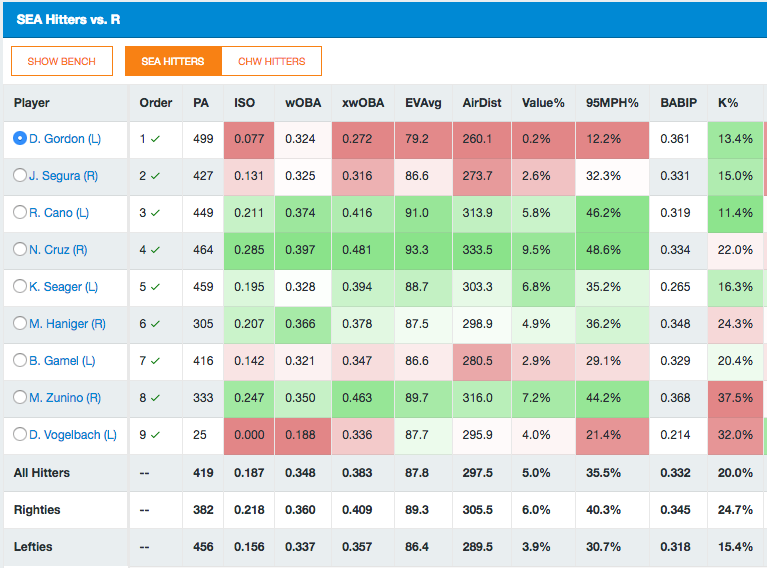Open B. Gamel (L) player link
The height and width of the screenshot is (568, 767).
(62, 361)
